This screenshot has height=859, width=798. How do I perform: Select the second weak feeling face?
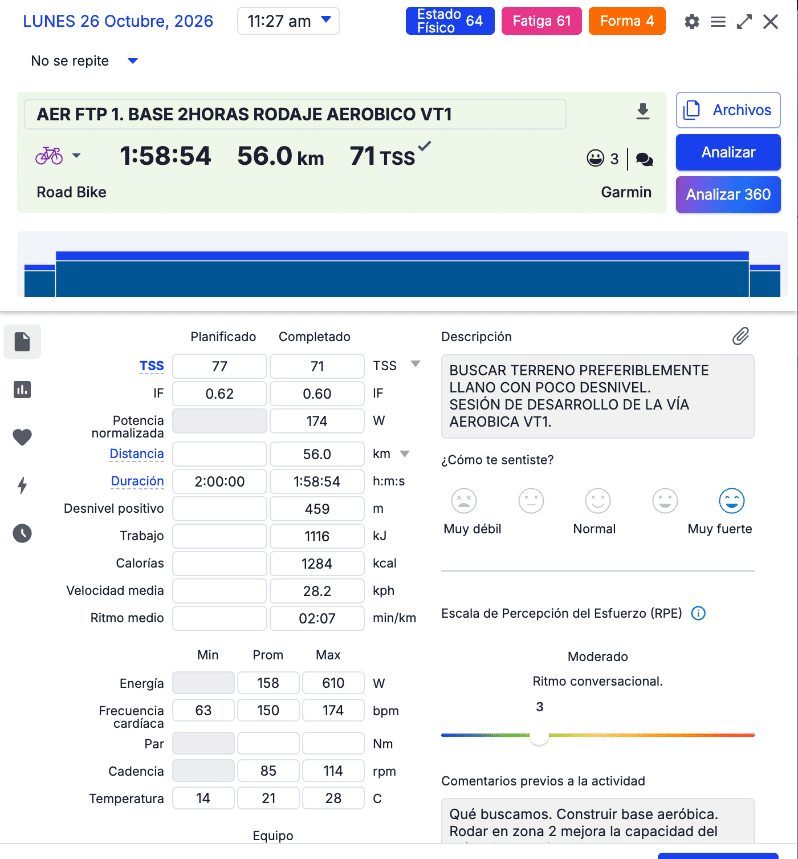[x=531, y=501]
